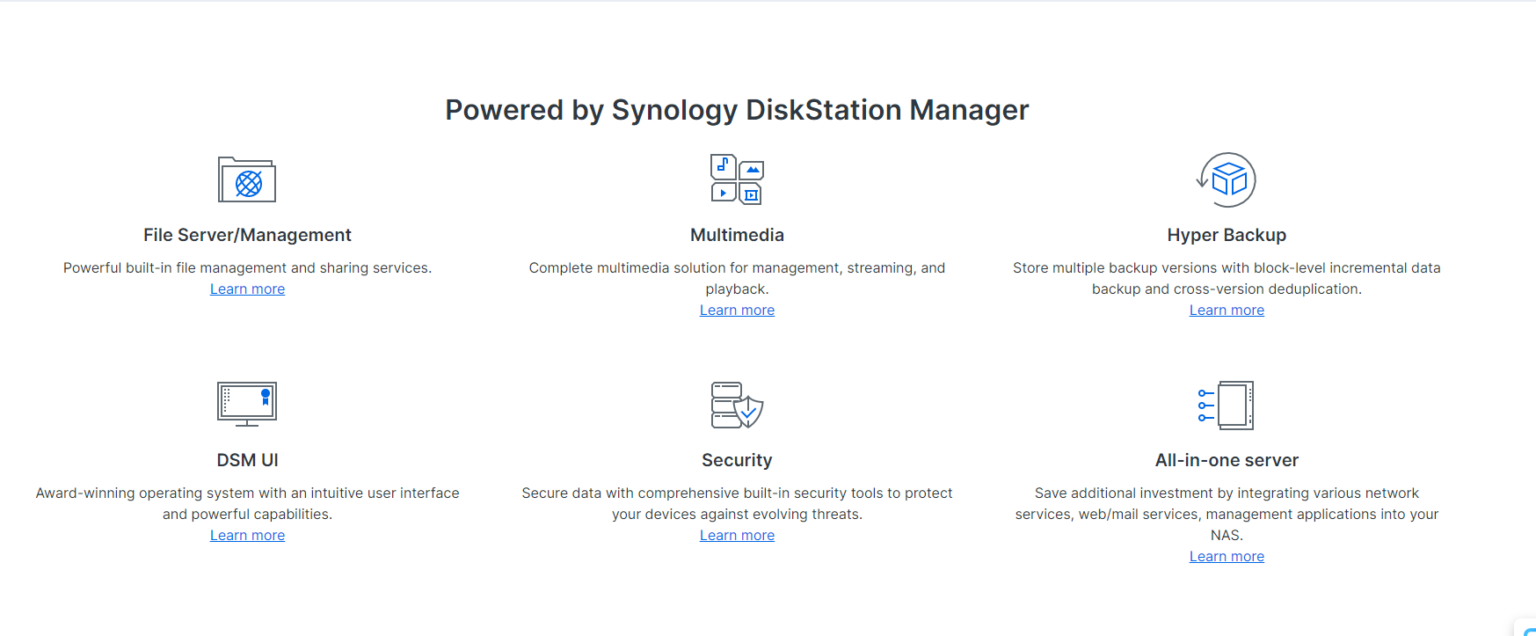The width and height of the screenshot is (1536, 636).
Task: Click the Security heading text
Action: pos(737,460)
